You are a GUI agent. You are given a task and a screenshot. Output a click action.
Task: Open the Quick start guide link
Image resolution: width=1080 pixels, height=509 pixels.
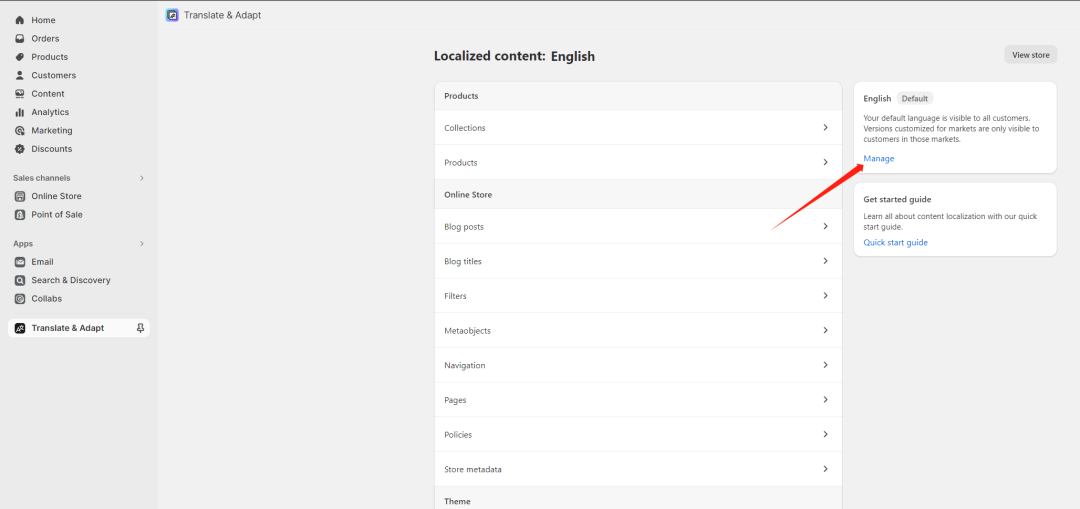[895, 242]
